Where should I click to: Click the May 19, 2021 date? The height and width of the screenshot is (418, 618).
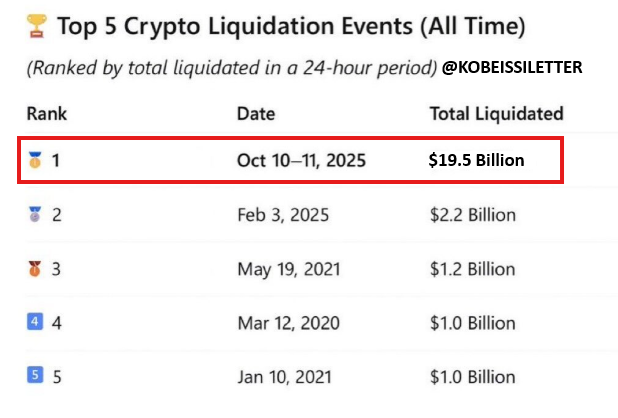pyautogui.click(x=288, y=269)
